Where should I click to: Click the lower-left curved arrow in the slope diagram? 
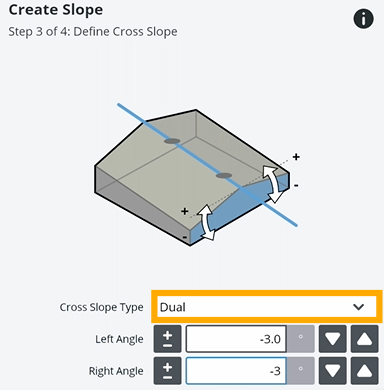click(x=206, y=222)
